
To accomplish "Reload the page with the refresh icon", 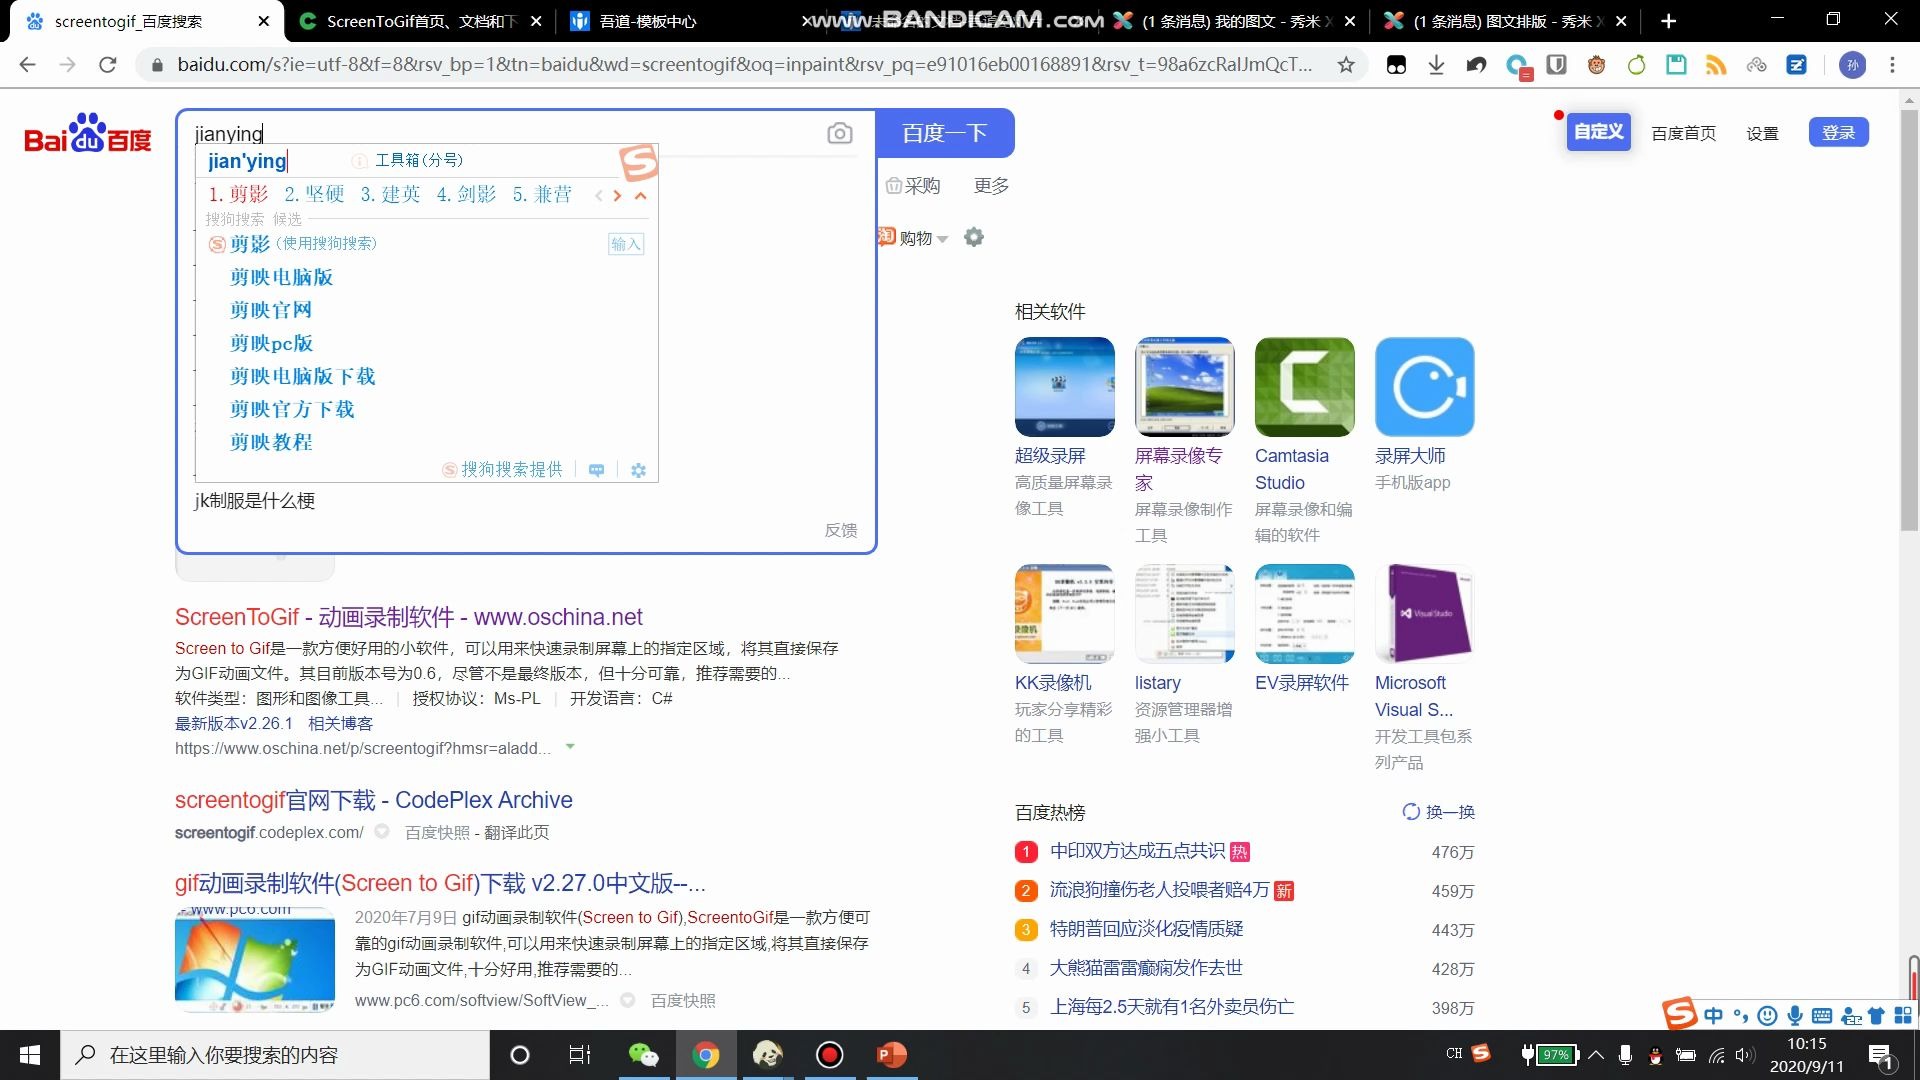I will 108,65.
